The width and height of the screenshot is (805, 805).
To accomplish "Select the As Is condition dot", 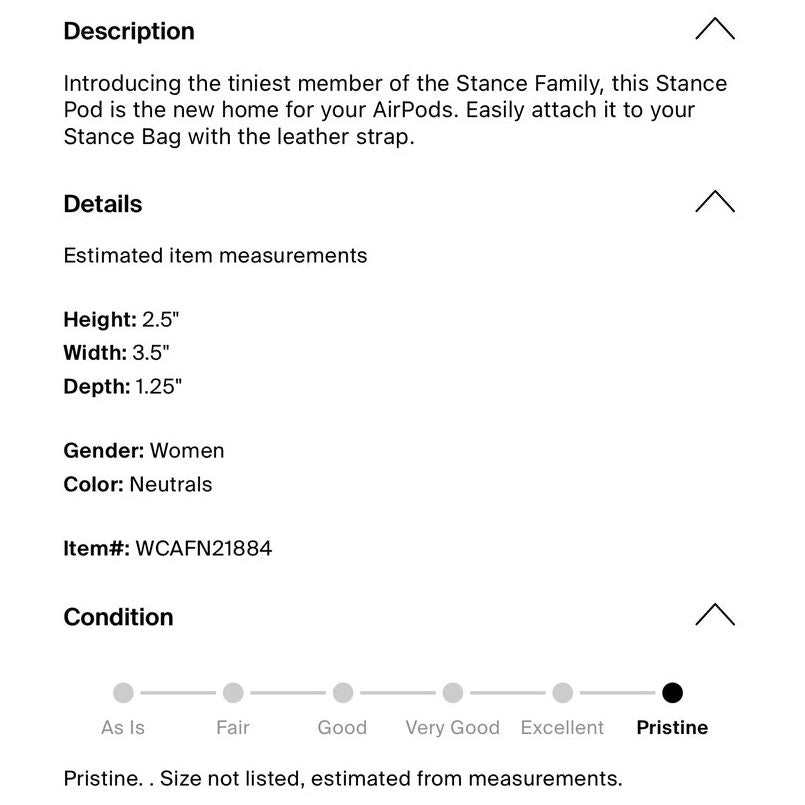I will pyautogui.click(x=123, y=693).
